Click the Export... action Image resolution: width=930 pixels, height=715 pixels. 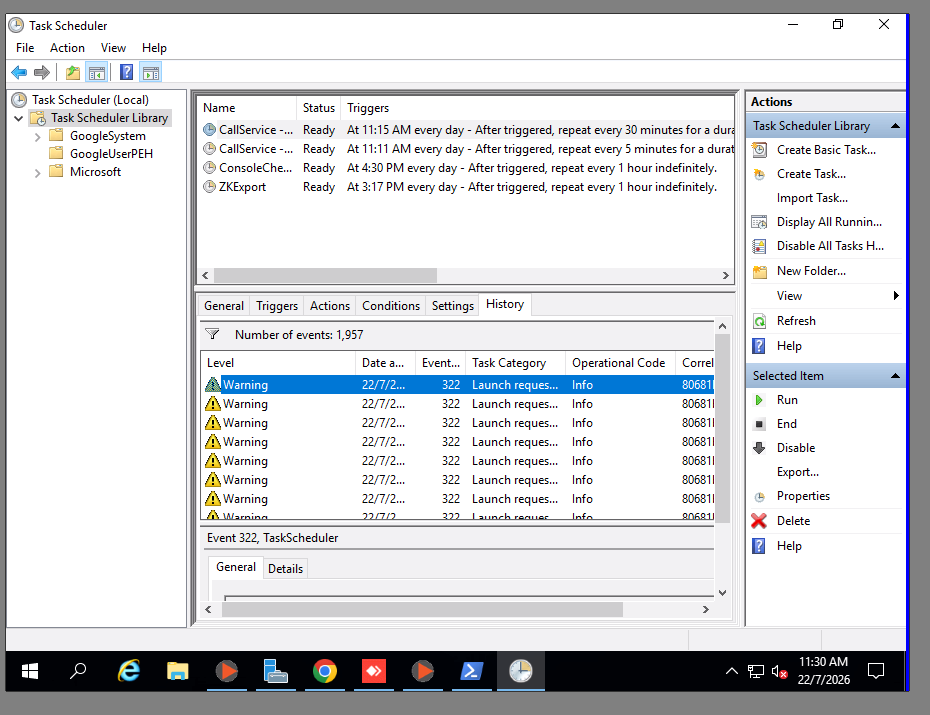[x=798, y=472]
